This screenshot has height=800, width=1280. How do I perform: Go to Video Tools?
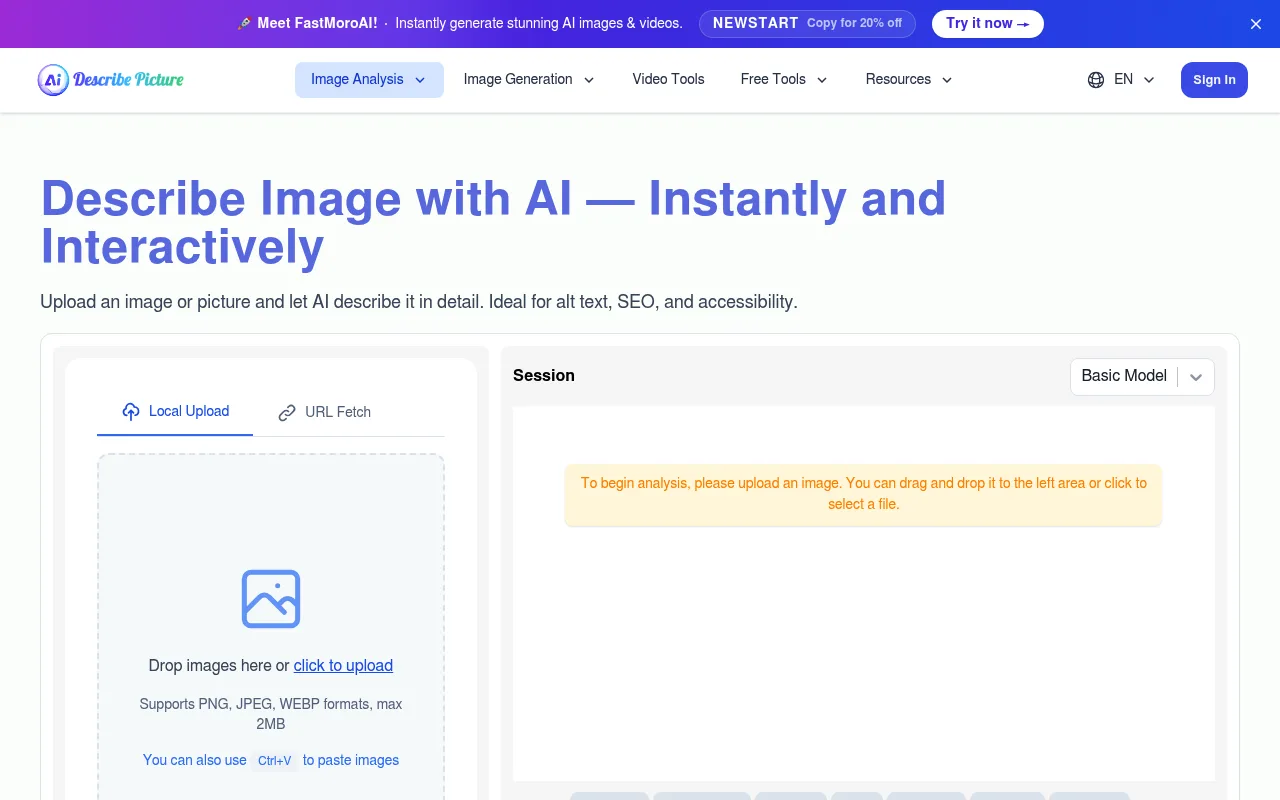pyautogui.click(x=668, y=80)
